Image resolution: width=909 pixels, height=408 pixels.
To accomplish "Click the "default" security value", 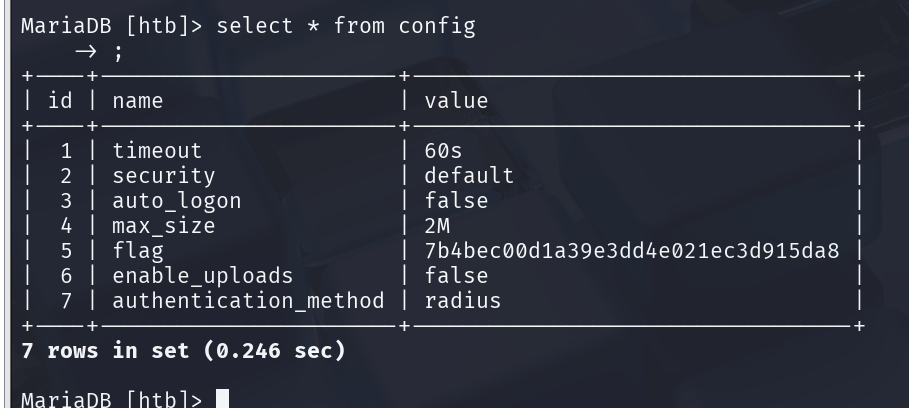I will coord(469,176).
